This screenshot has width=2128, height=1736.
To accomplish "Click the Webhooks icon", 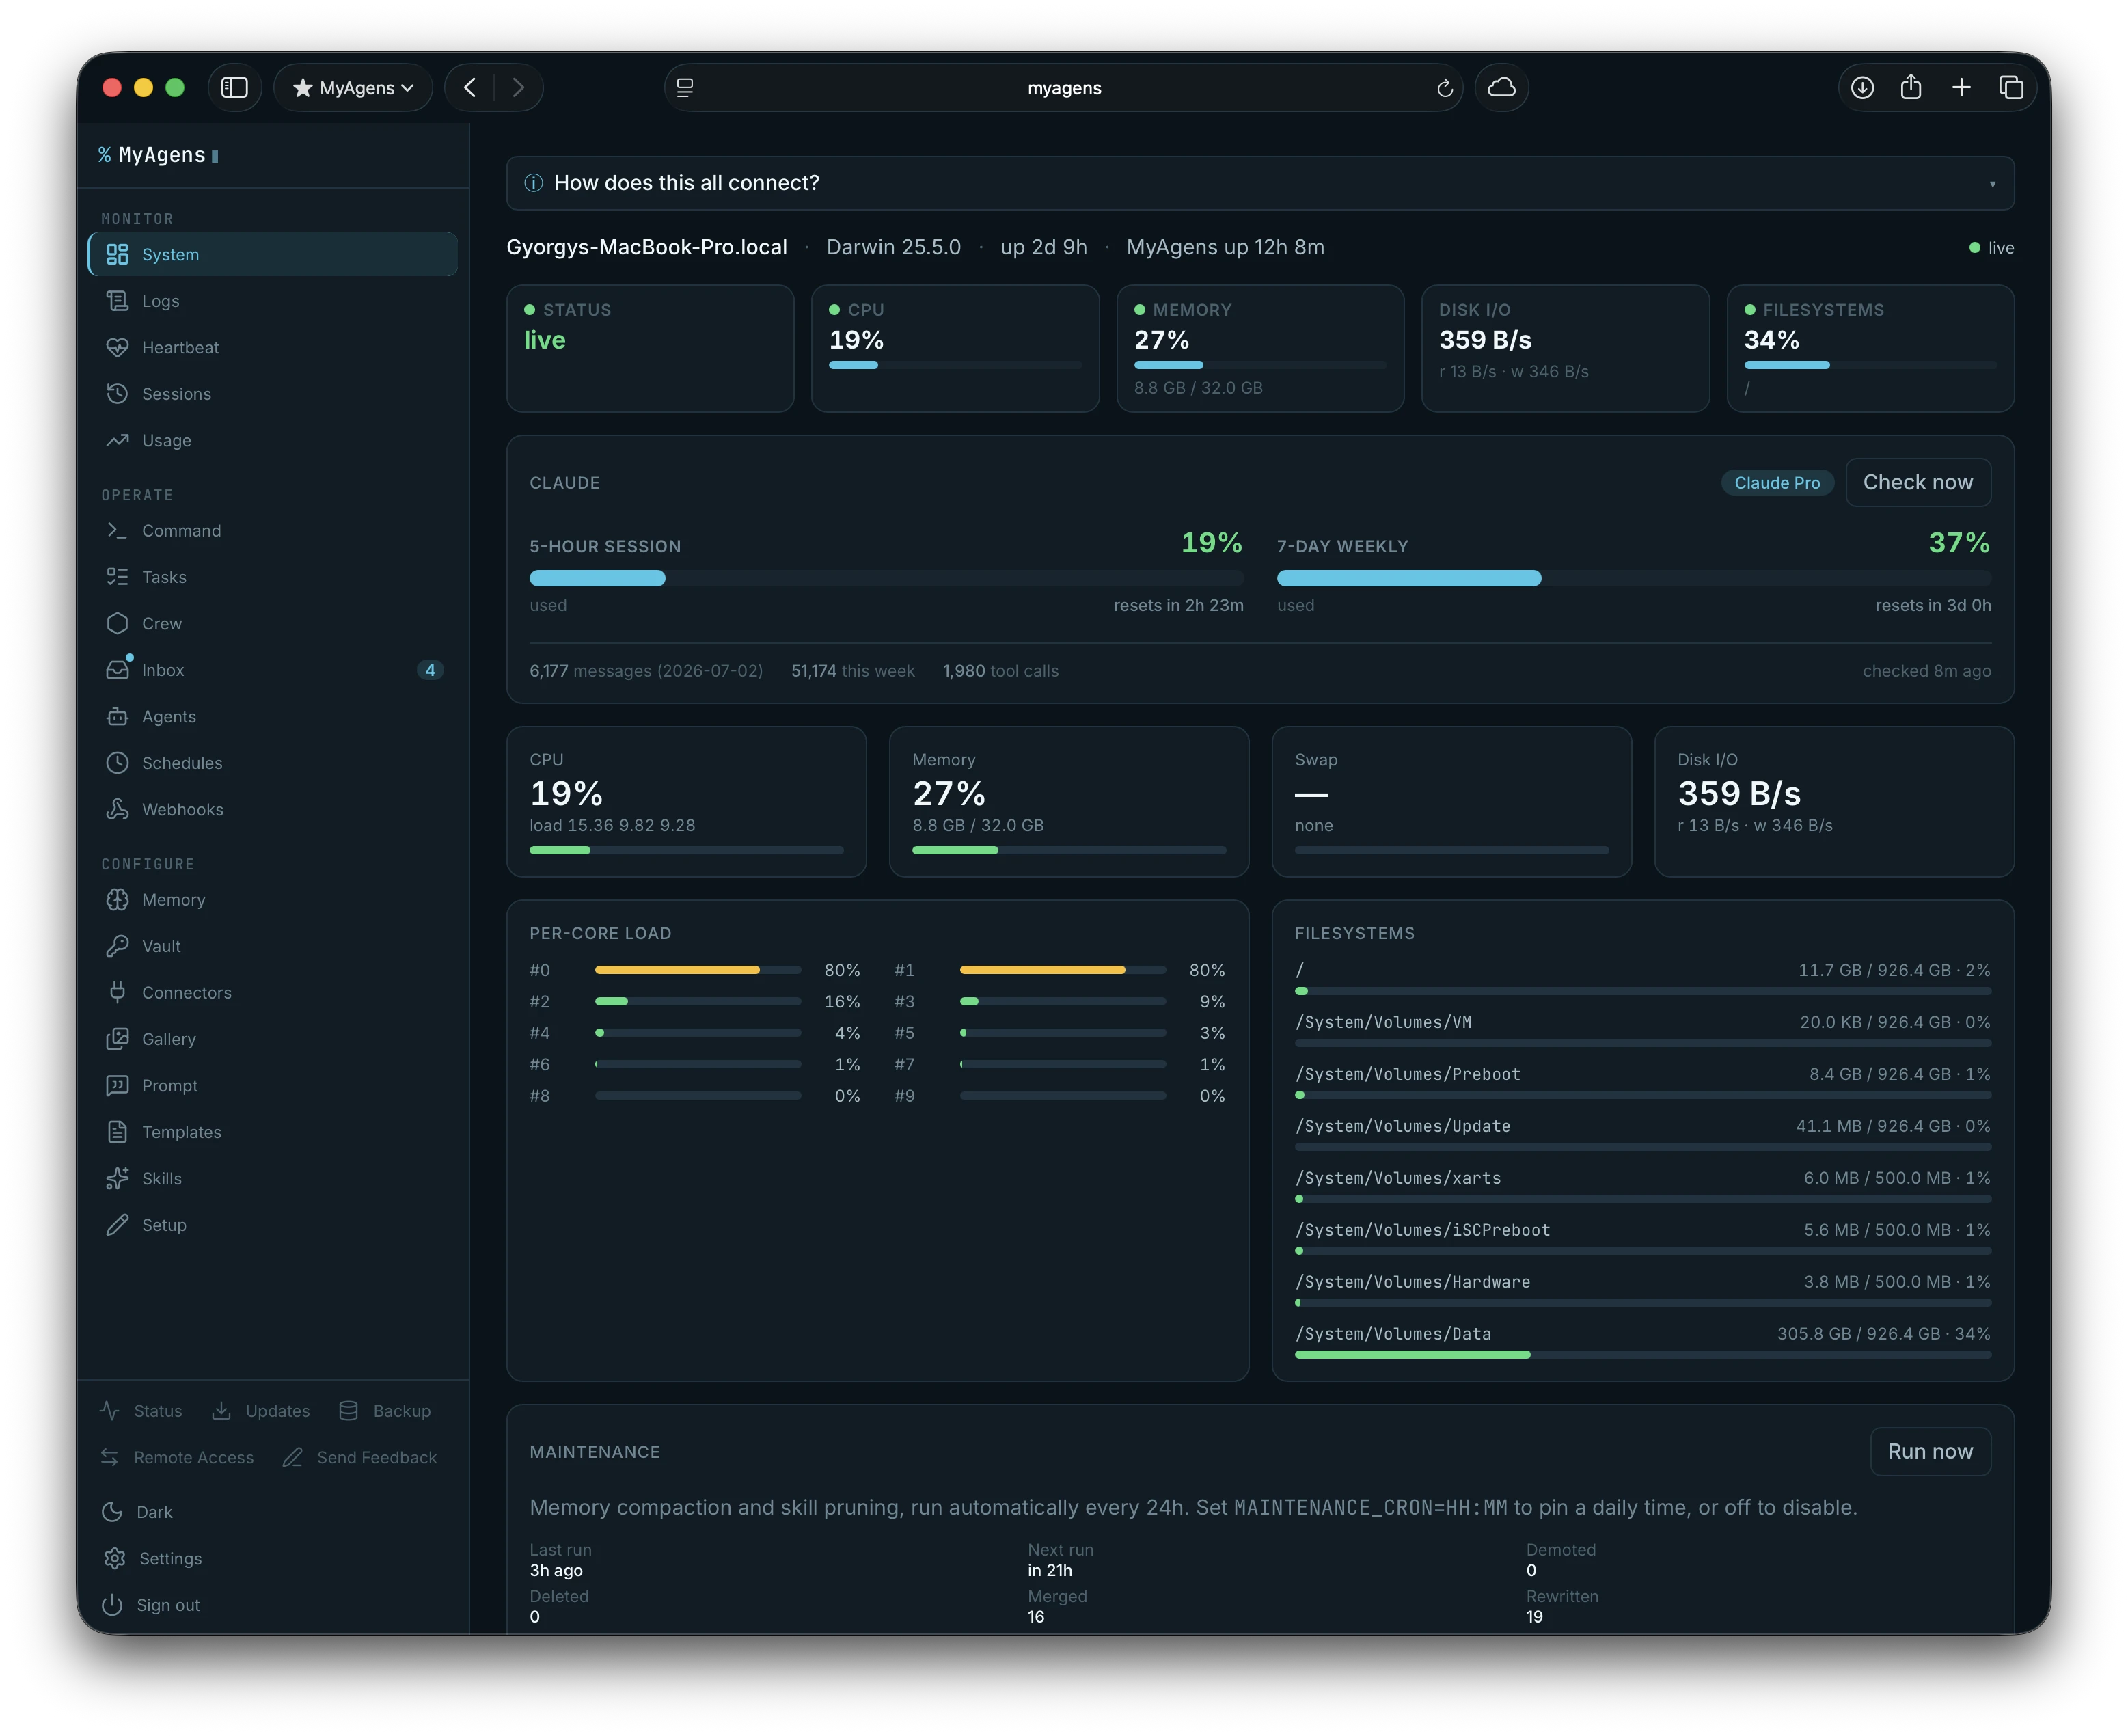I will pyautogui.click(x=117, y=809).
